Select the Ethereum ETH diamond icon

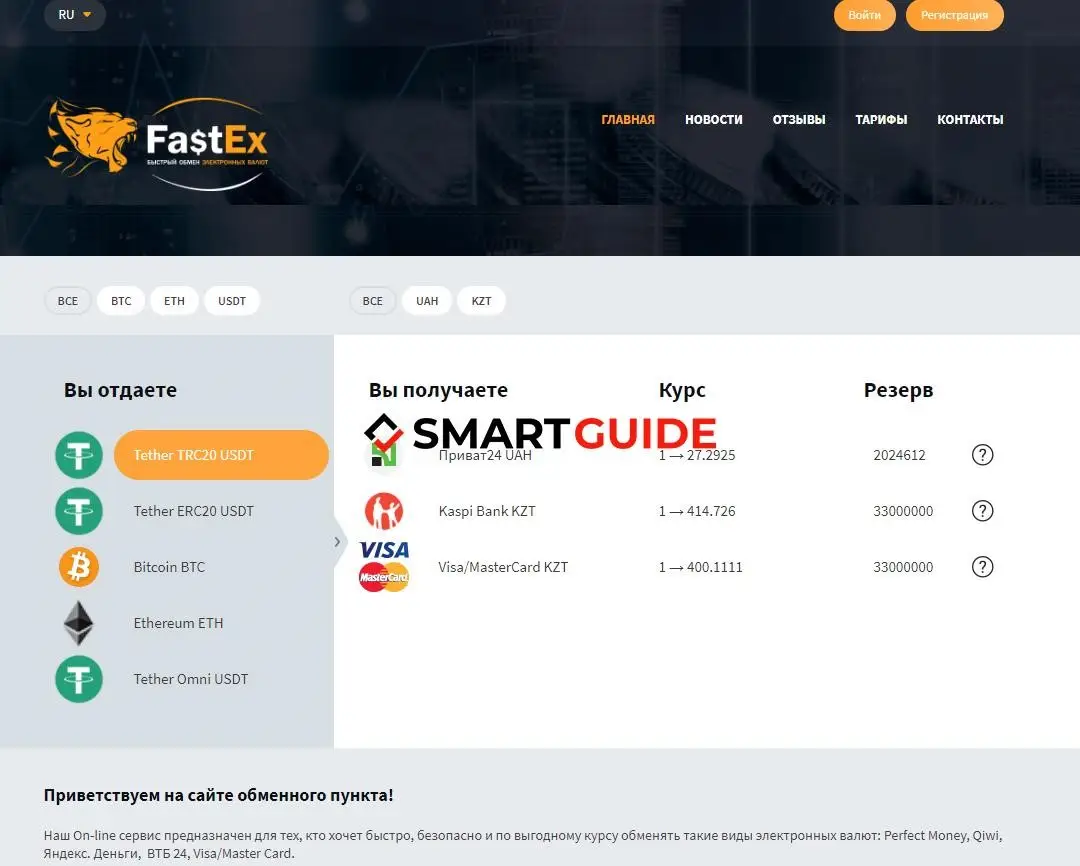pos(79,623)
